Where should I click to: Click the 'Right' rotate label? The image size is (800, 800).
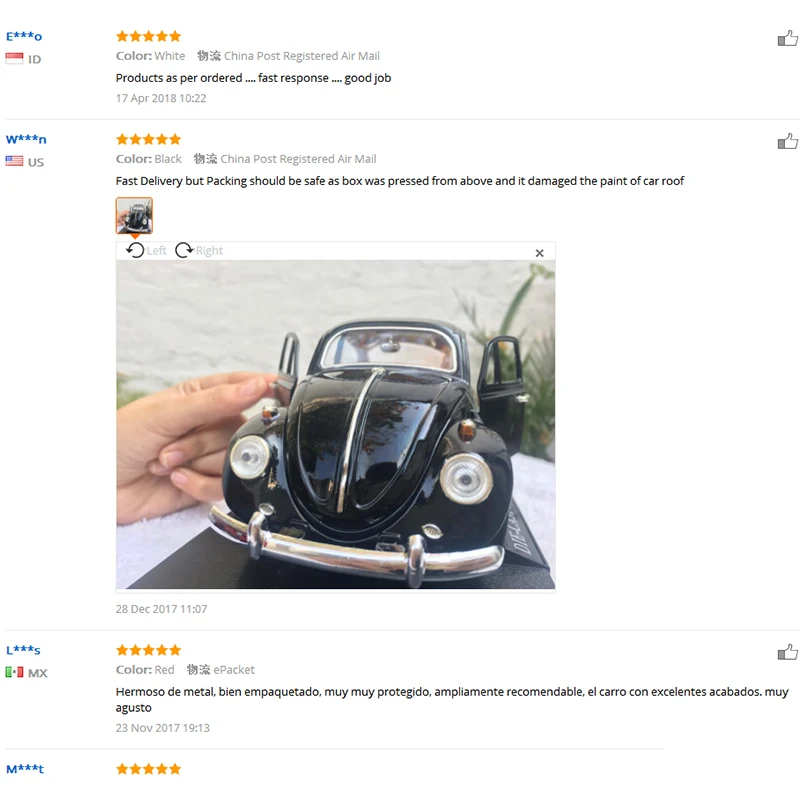(x=209, y=251)
